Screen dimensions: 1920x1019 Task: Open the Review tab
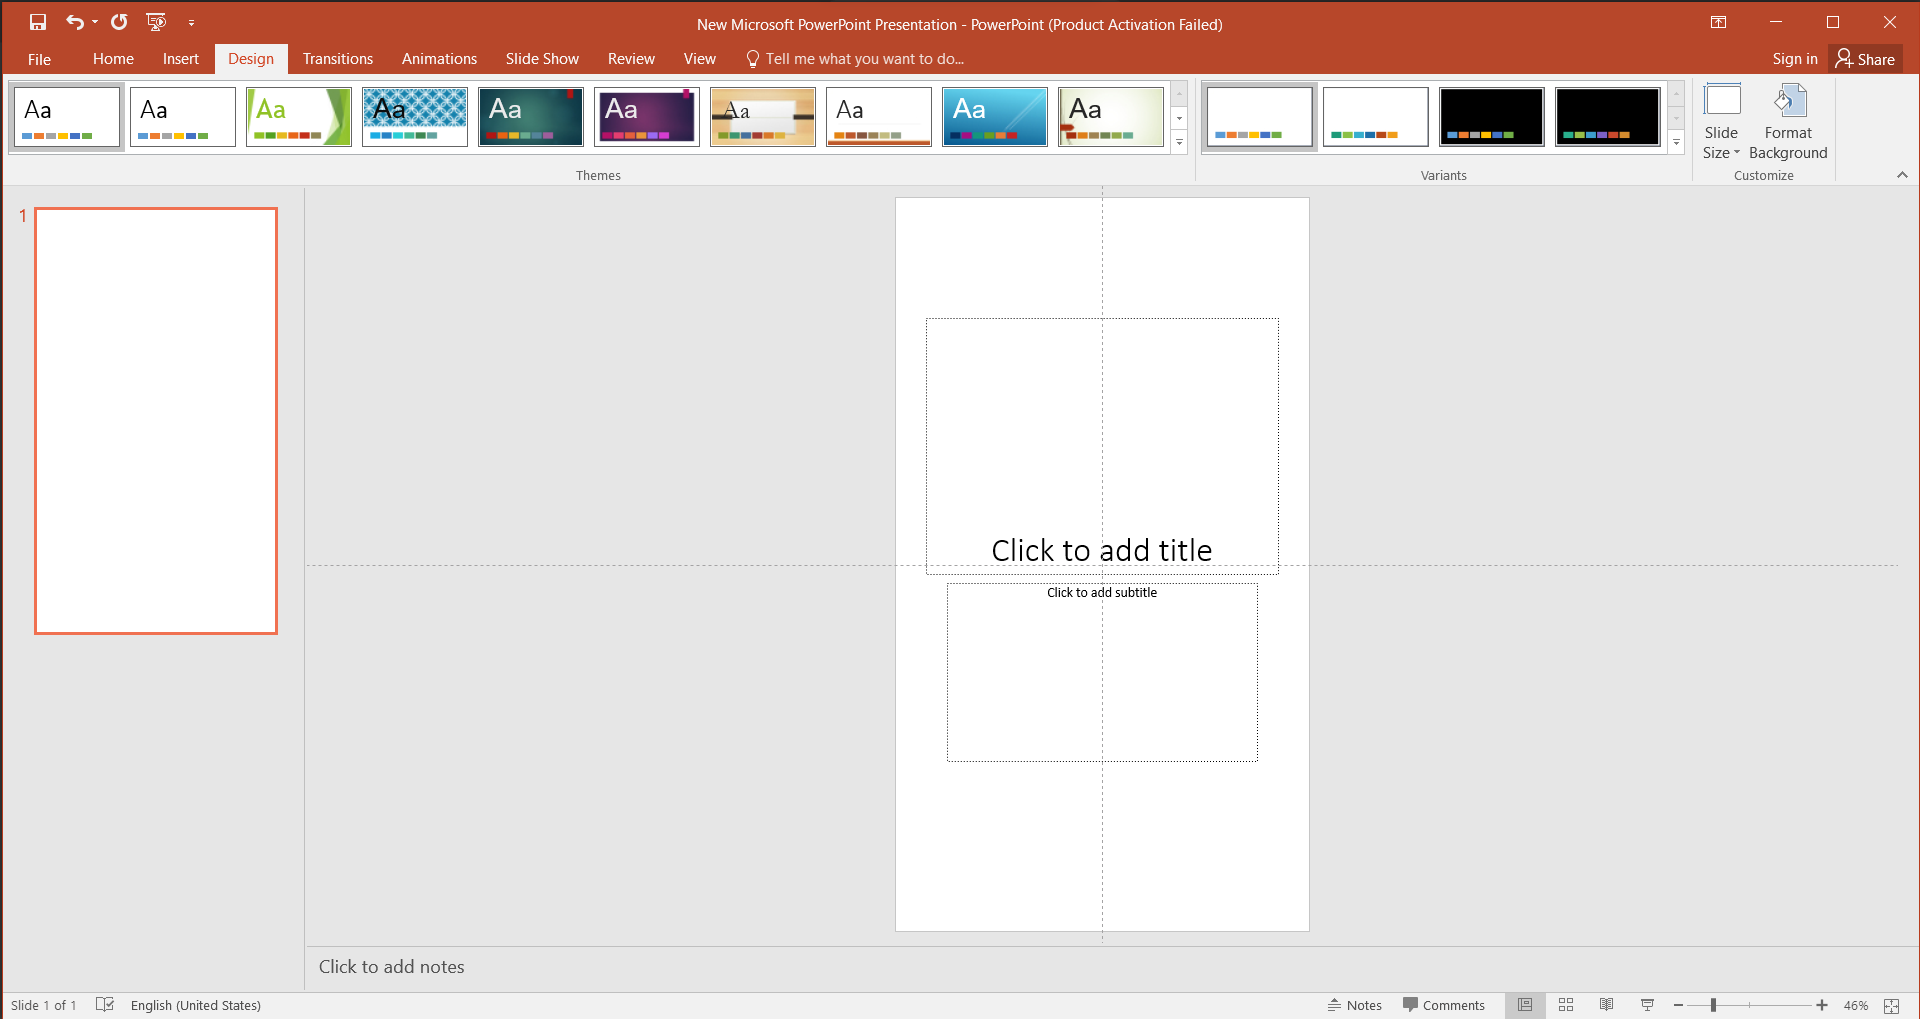(x=631, y=59)
